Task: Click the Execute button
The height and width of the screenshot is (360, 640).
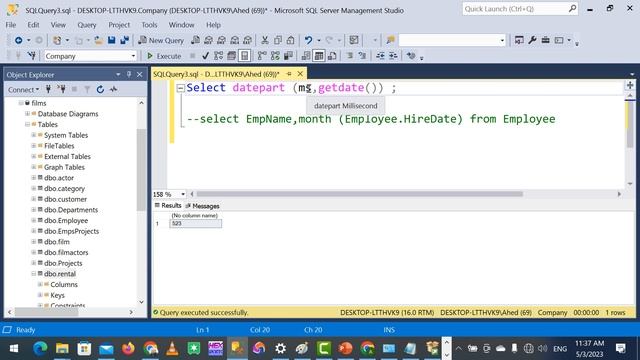Action: pyautogui.click(x=164, y=56)
